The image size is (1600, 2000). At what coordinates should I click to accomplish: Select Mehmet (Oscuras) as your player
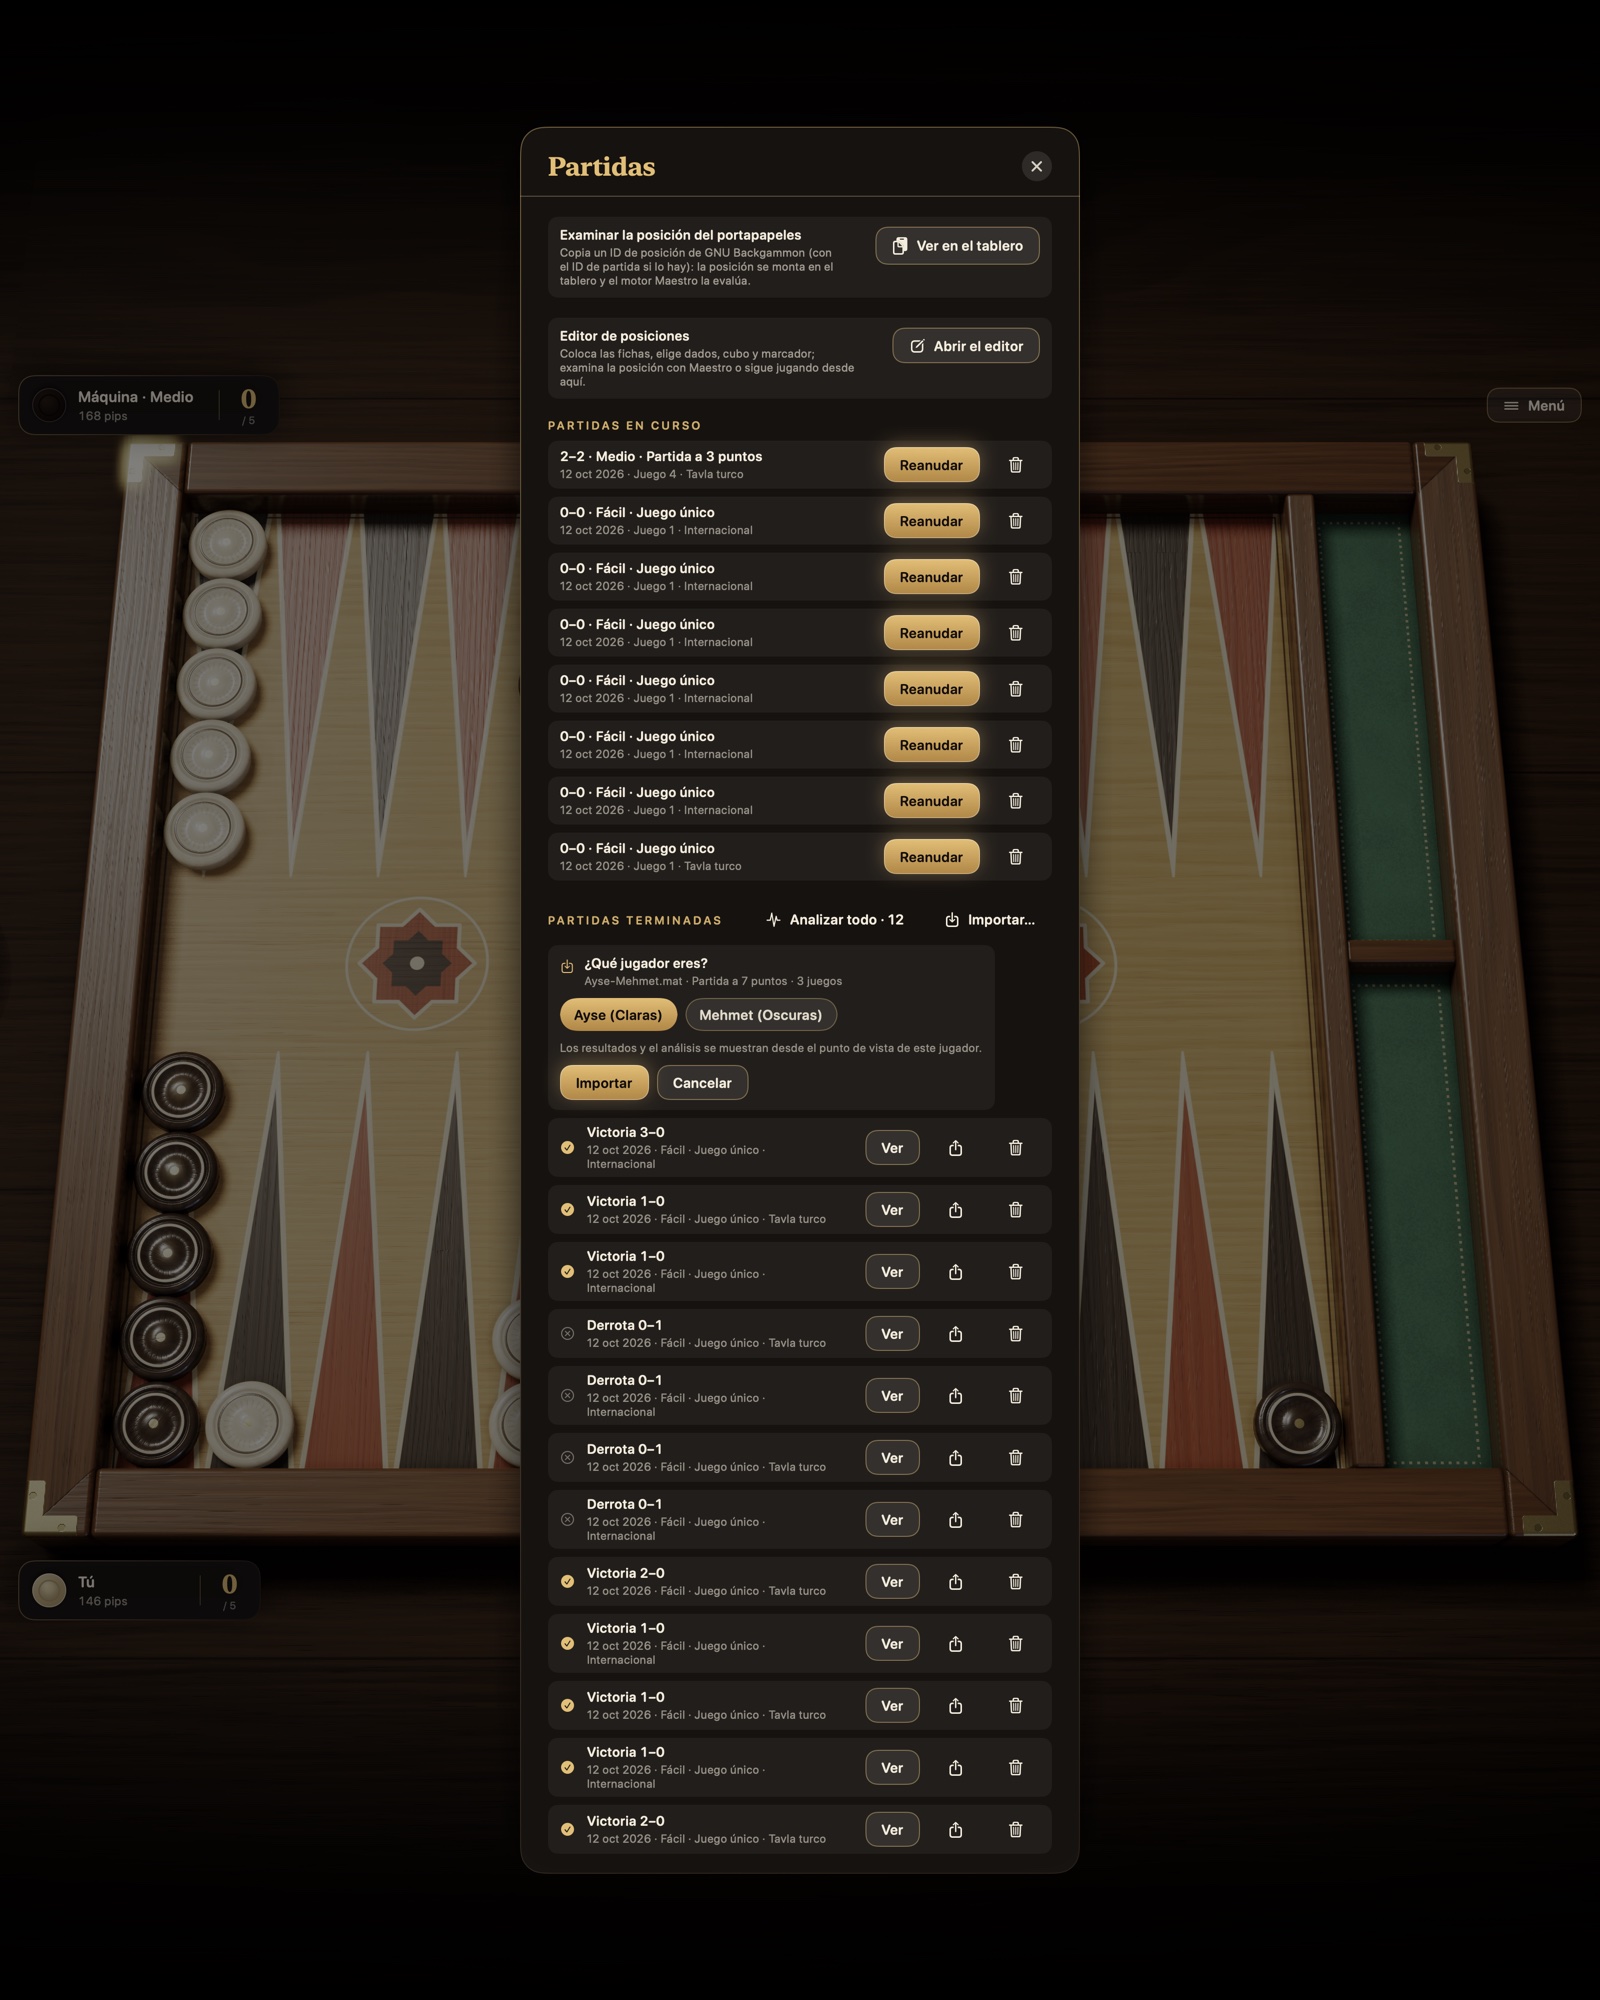click(x=760, y=1015)
